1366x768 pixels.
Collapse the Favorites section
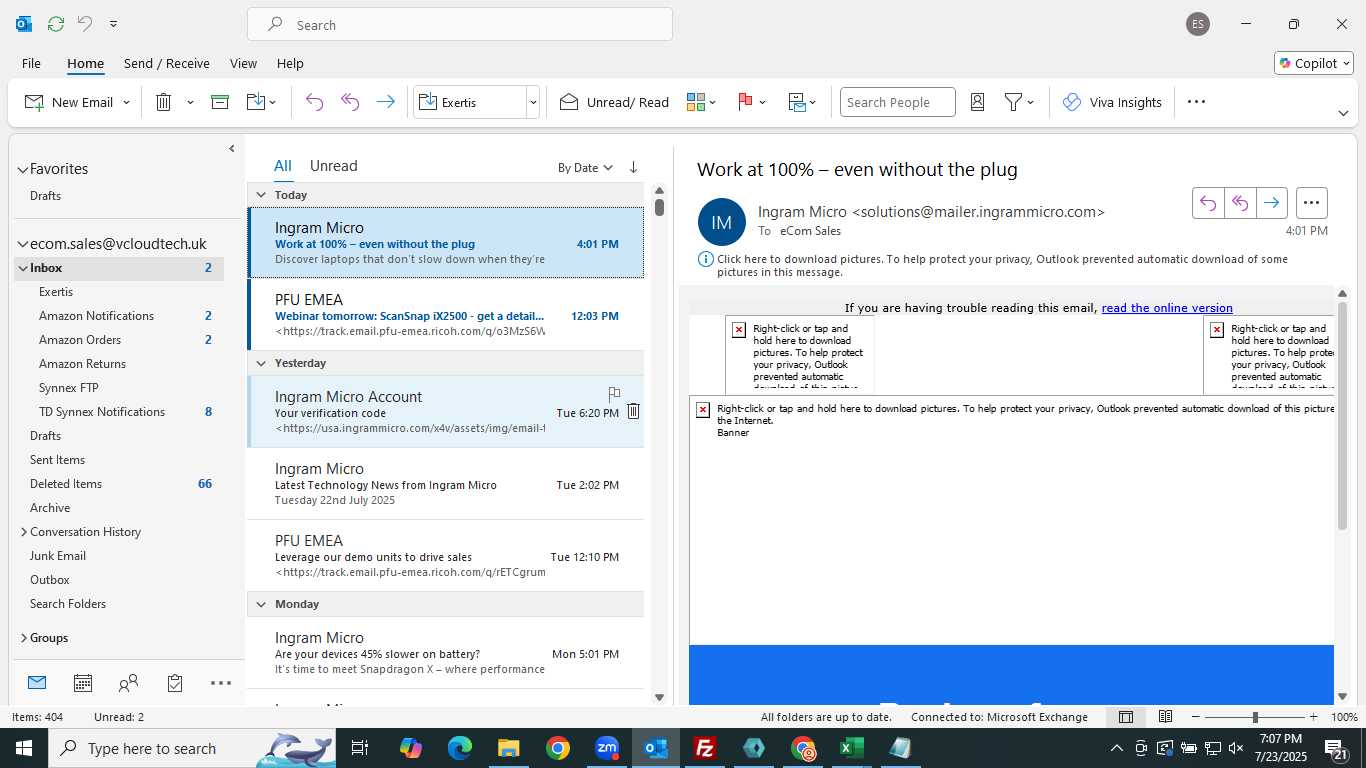pyautogui.click(x=23, y=169)
